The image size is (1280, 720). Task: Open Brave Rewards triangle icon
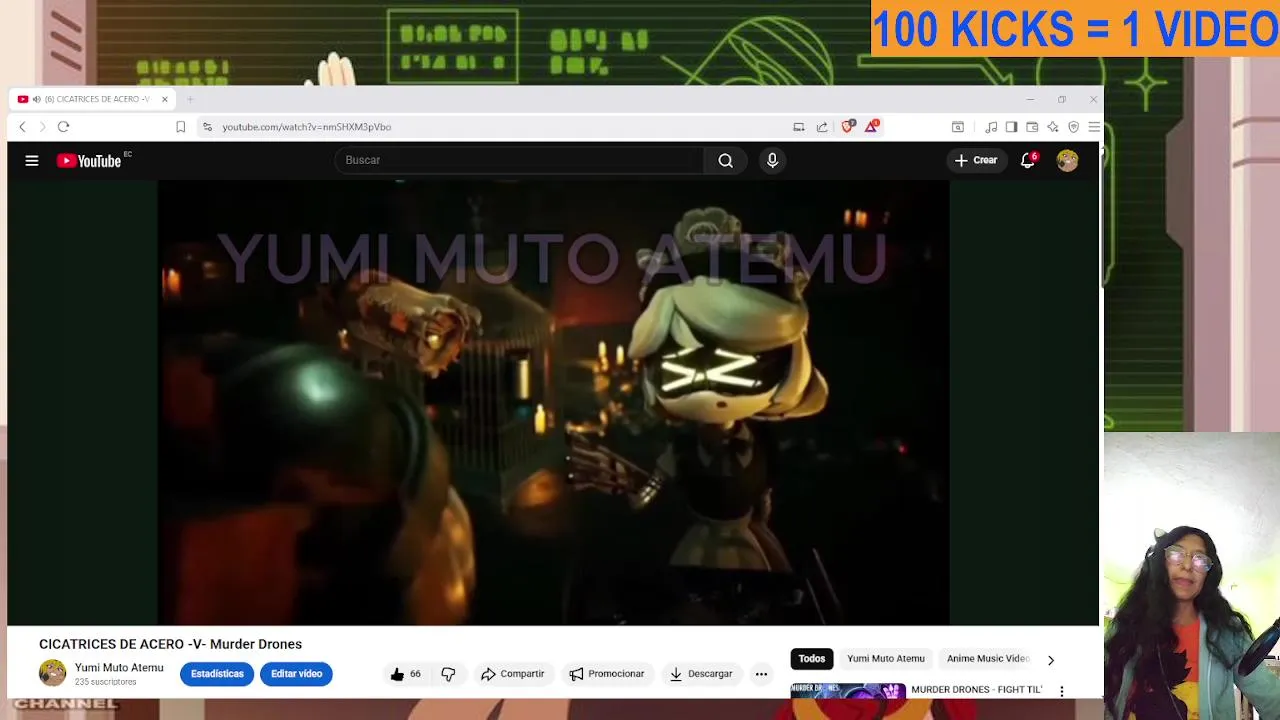(872, 126)
